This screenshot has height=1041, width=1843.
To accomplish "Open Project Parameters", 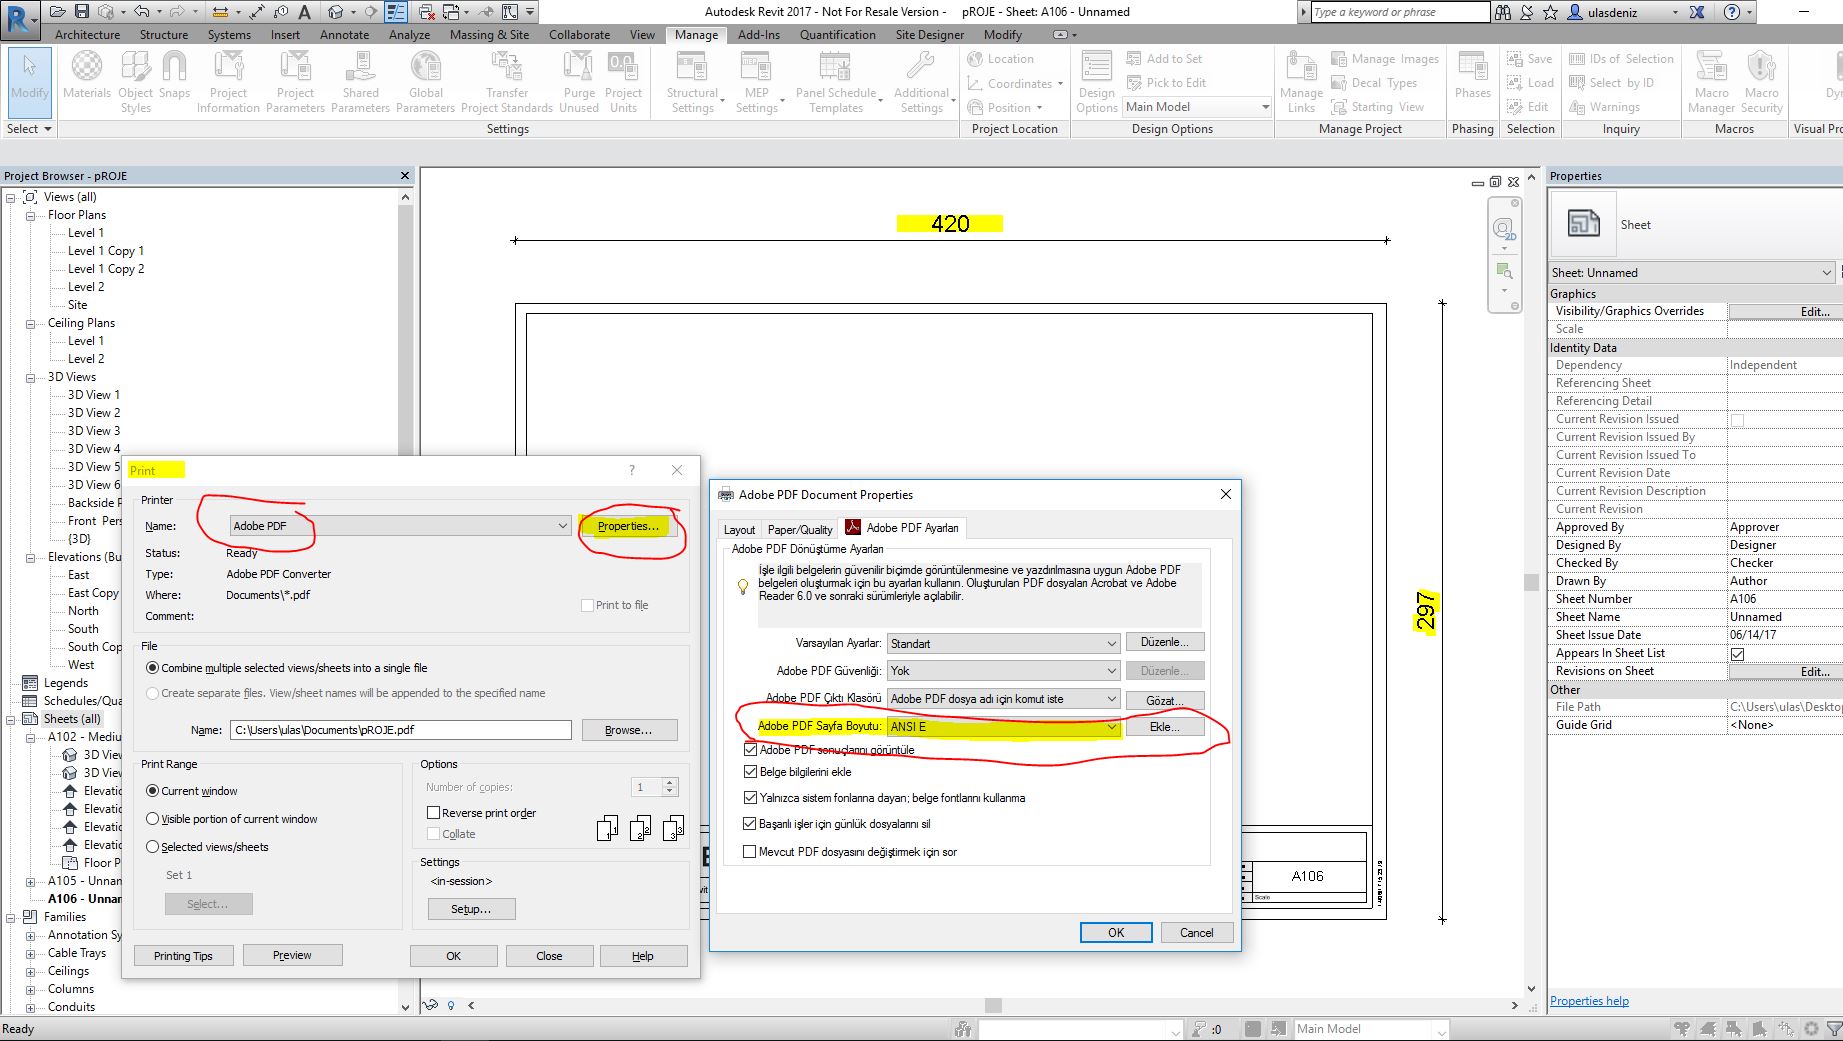I will (x=295, y=82).
